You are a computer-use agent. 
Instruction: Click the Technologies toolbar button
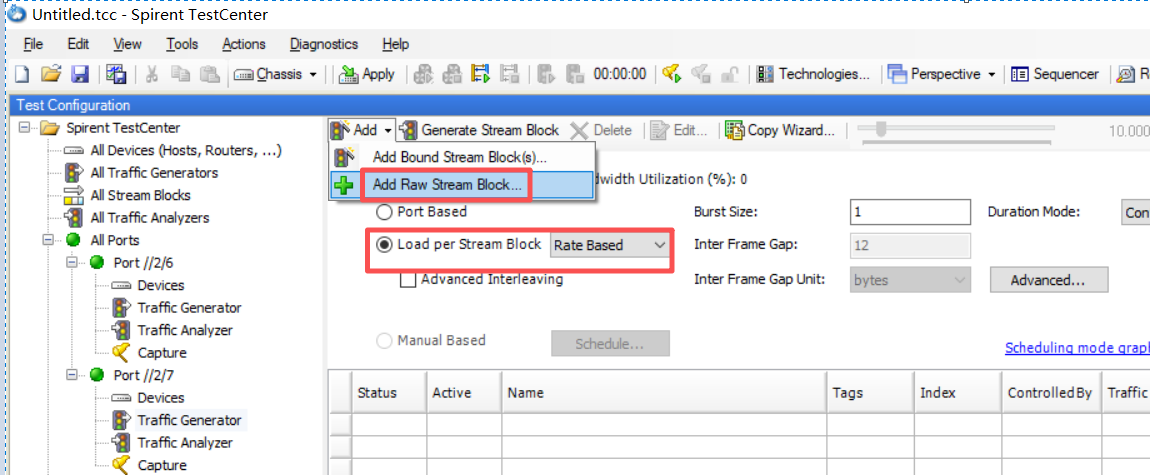click(814, 74)
